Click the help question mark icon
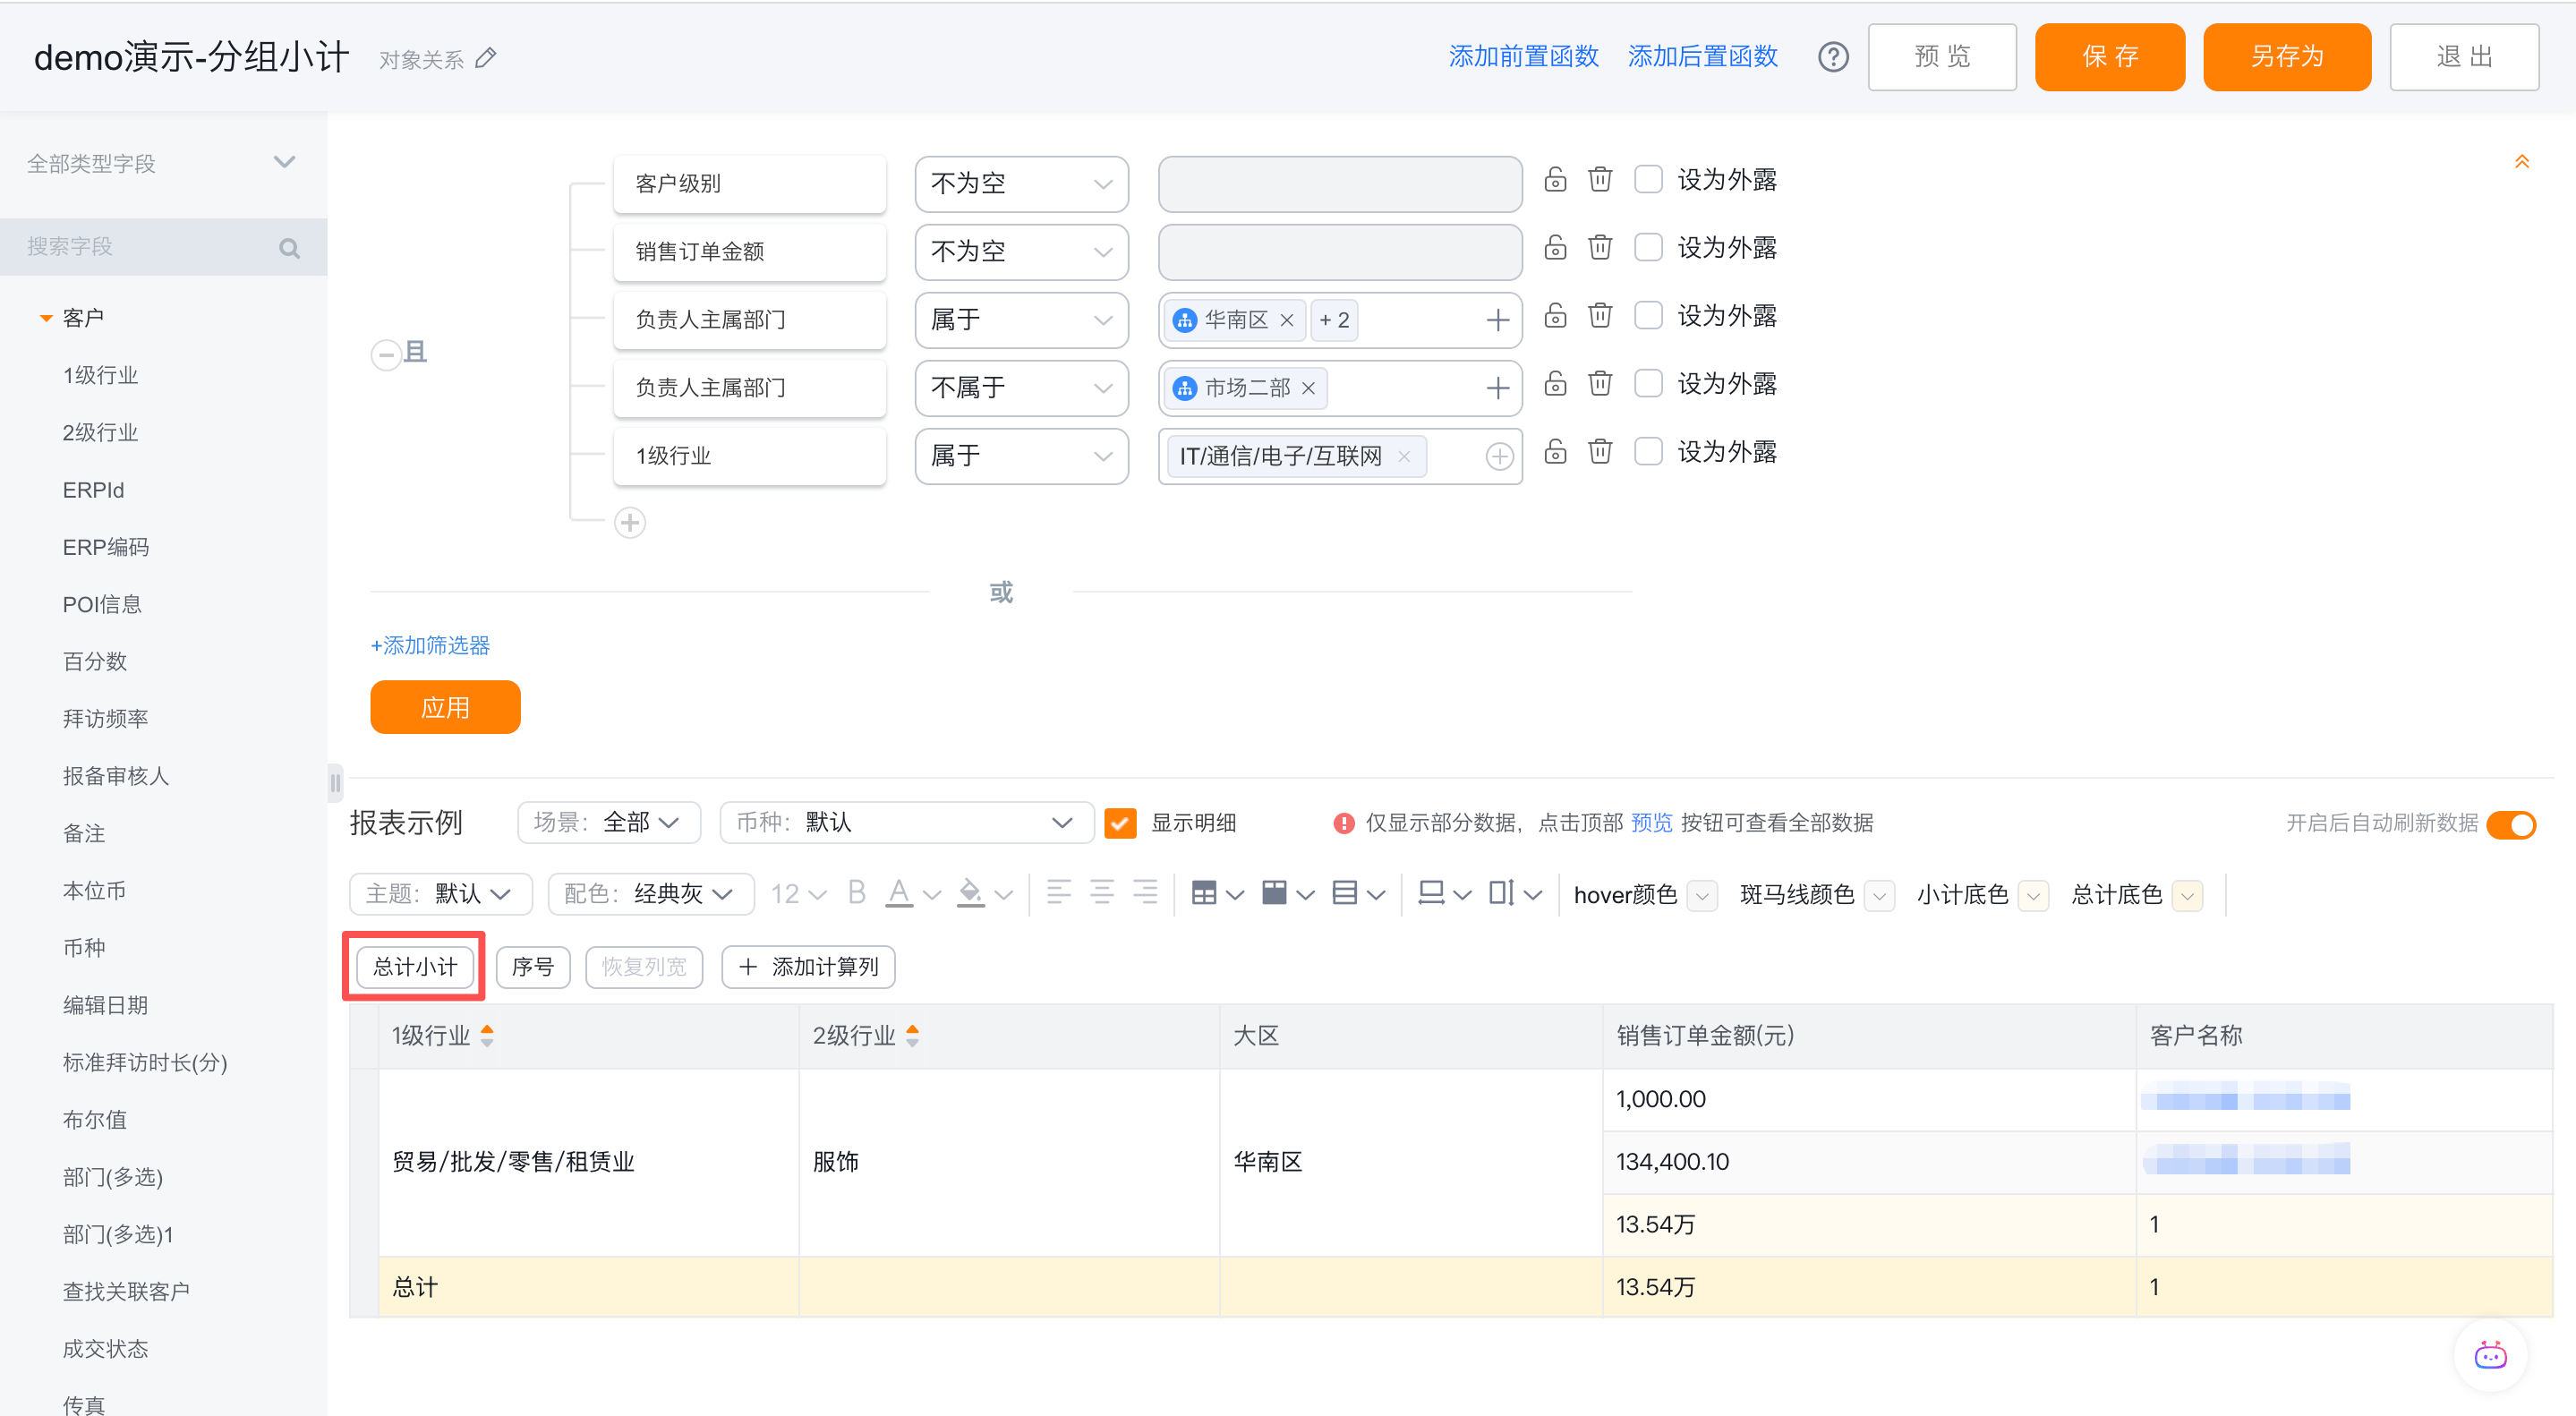The height and width of the screenshot is (1416, 2576). [1832, 57]
